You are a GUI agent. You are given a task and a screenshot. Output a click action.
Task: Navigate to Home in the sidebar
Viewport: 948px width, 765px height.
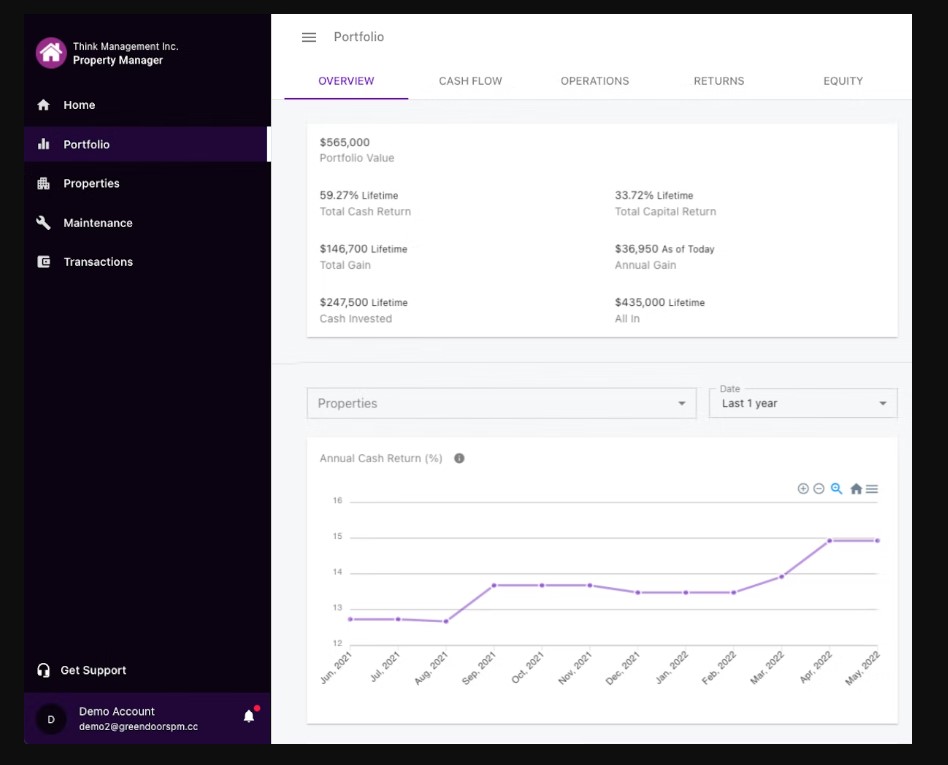[x=79, y=105]
